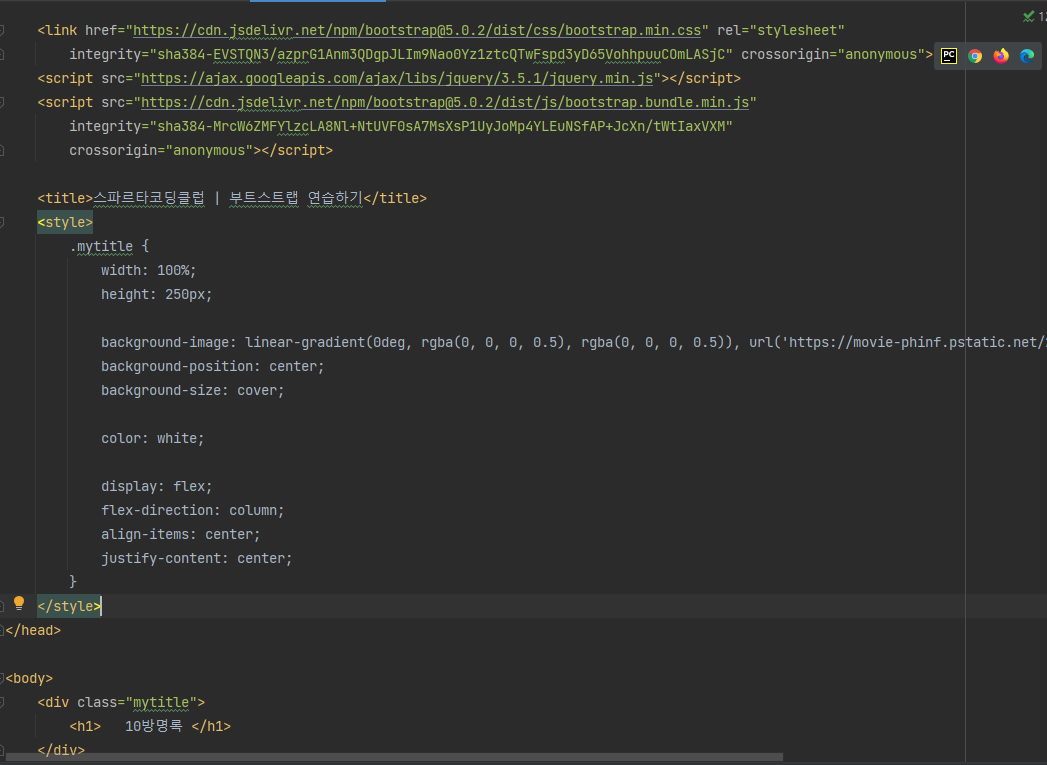
Task: Click rel="stylesheet" attribute
Action: coord(781,31)
